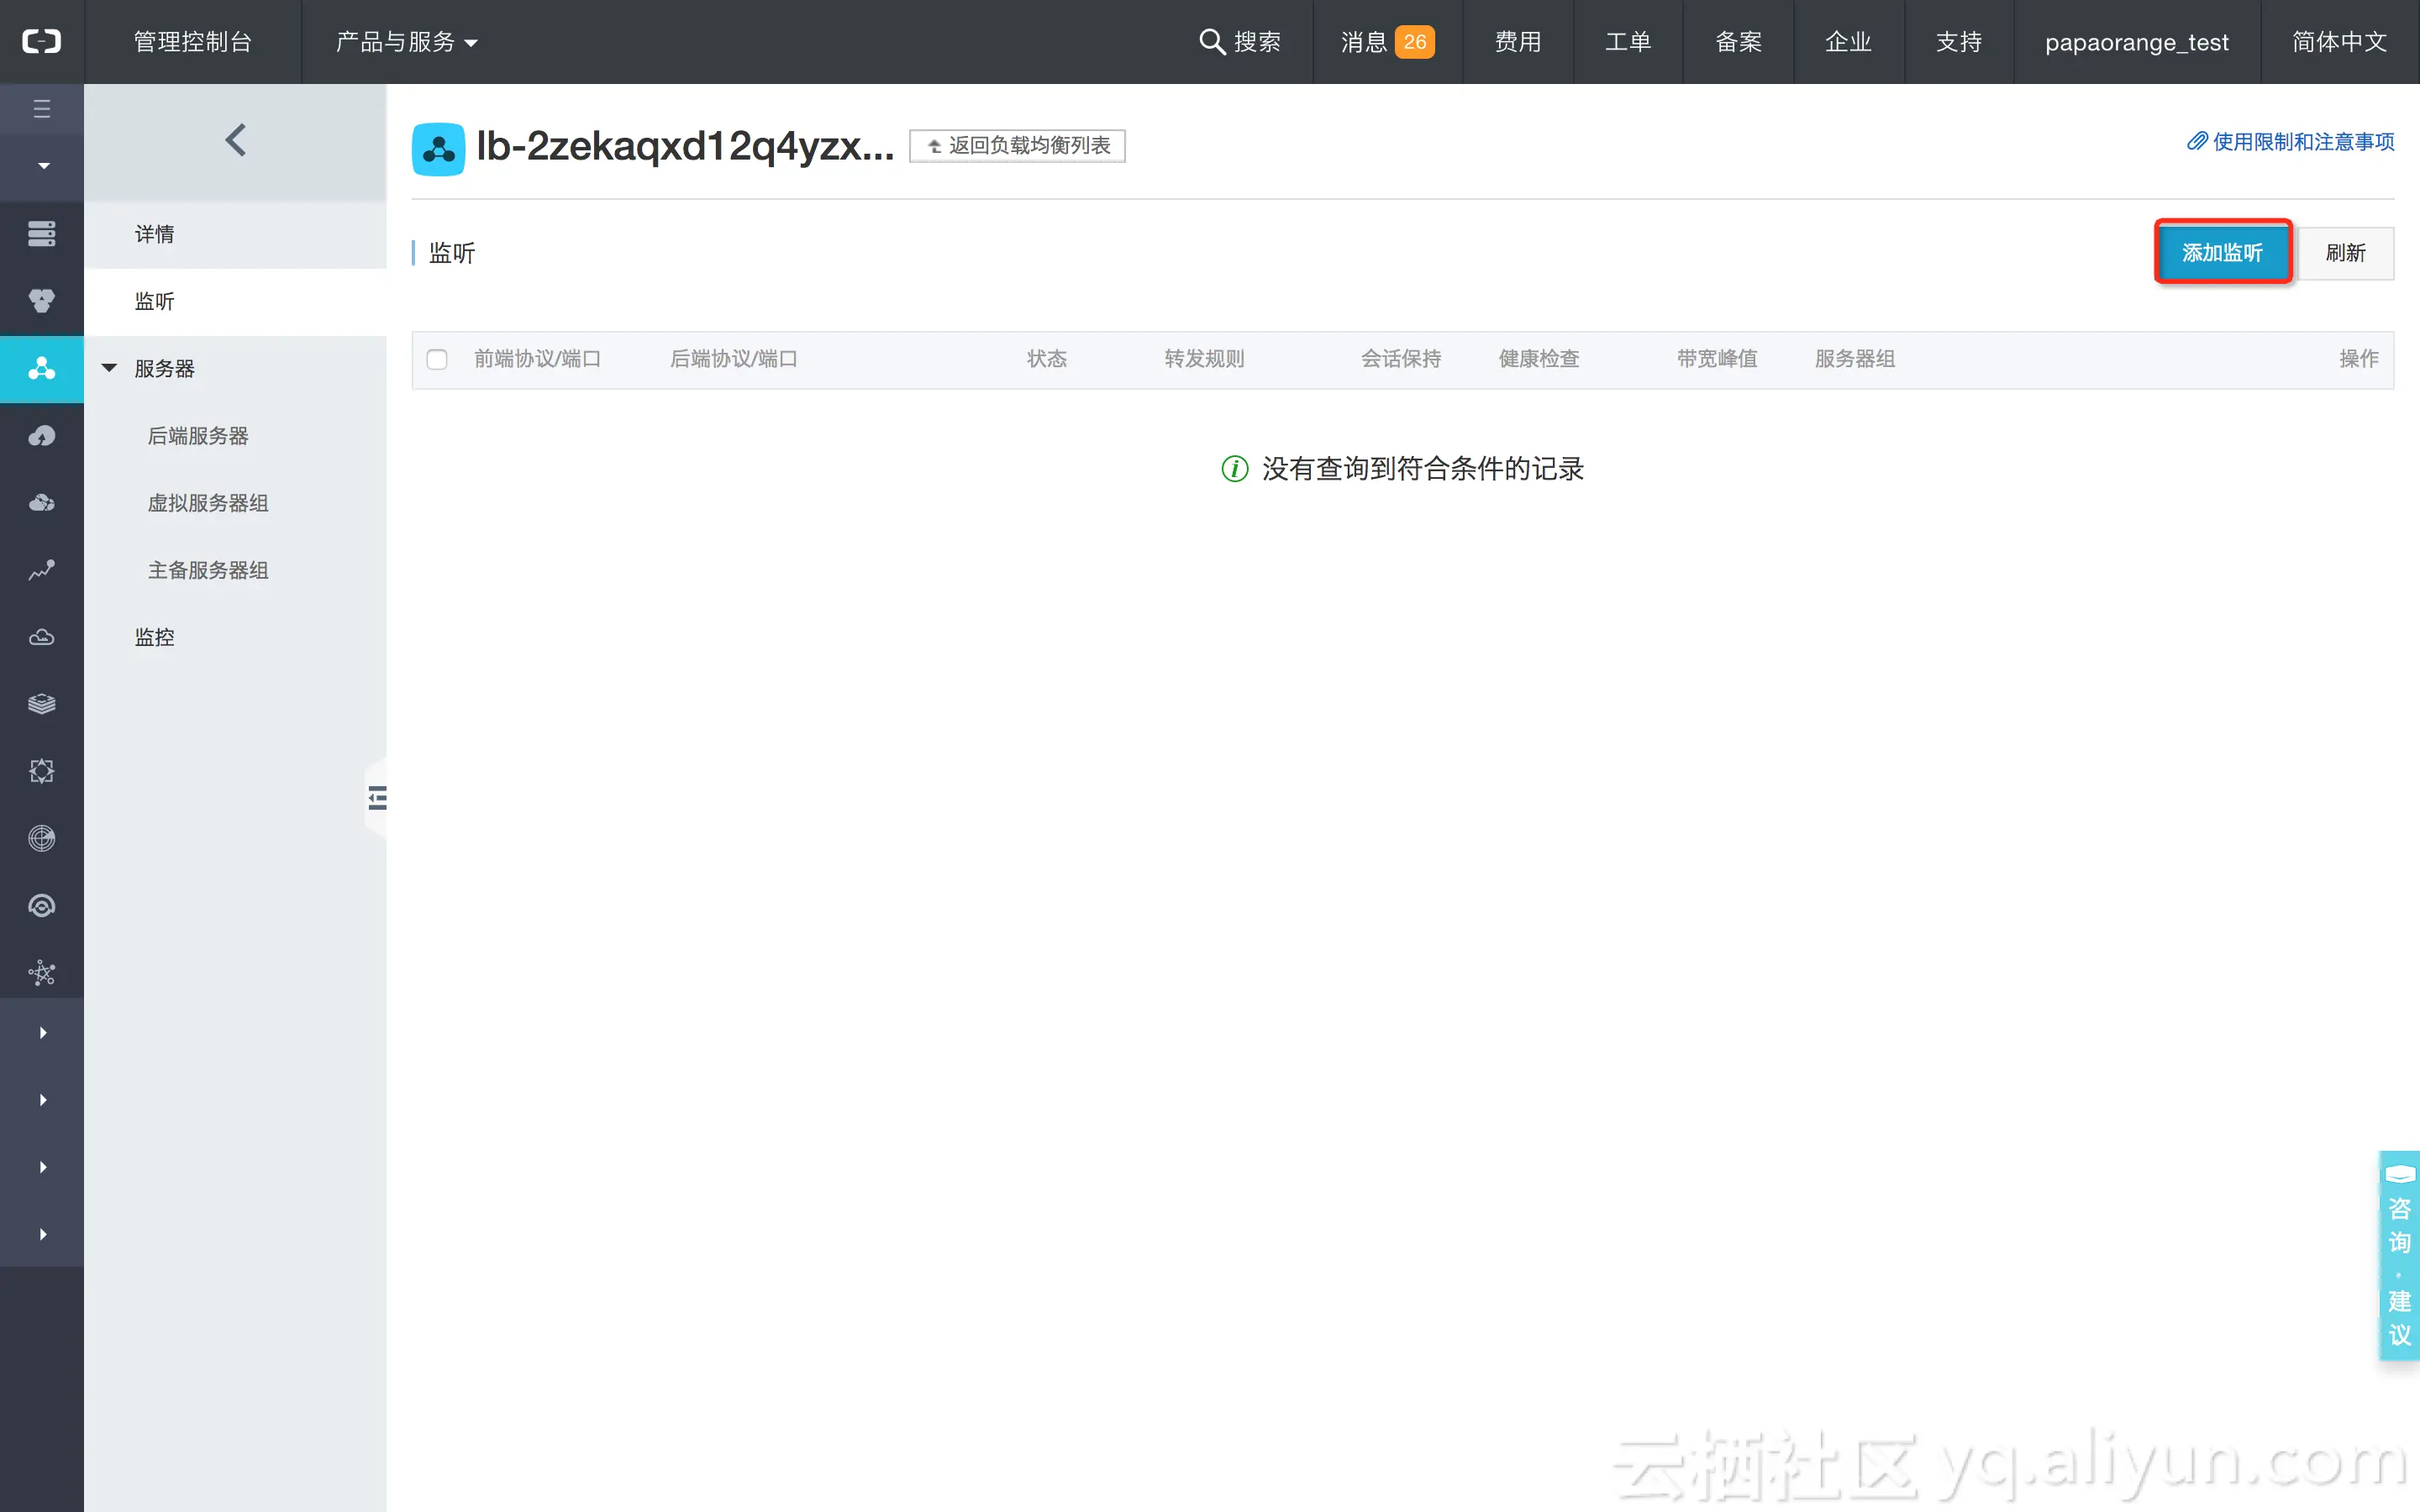The height and width of the screenshot is (1512, 2420).
Task: Open the sidebar hamburger menu
Action: pos(42,108)
